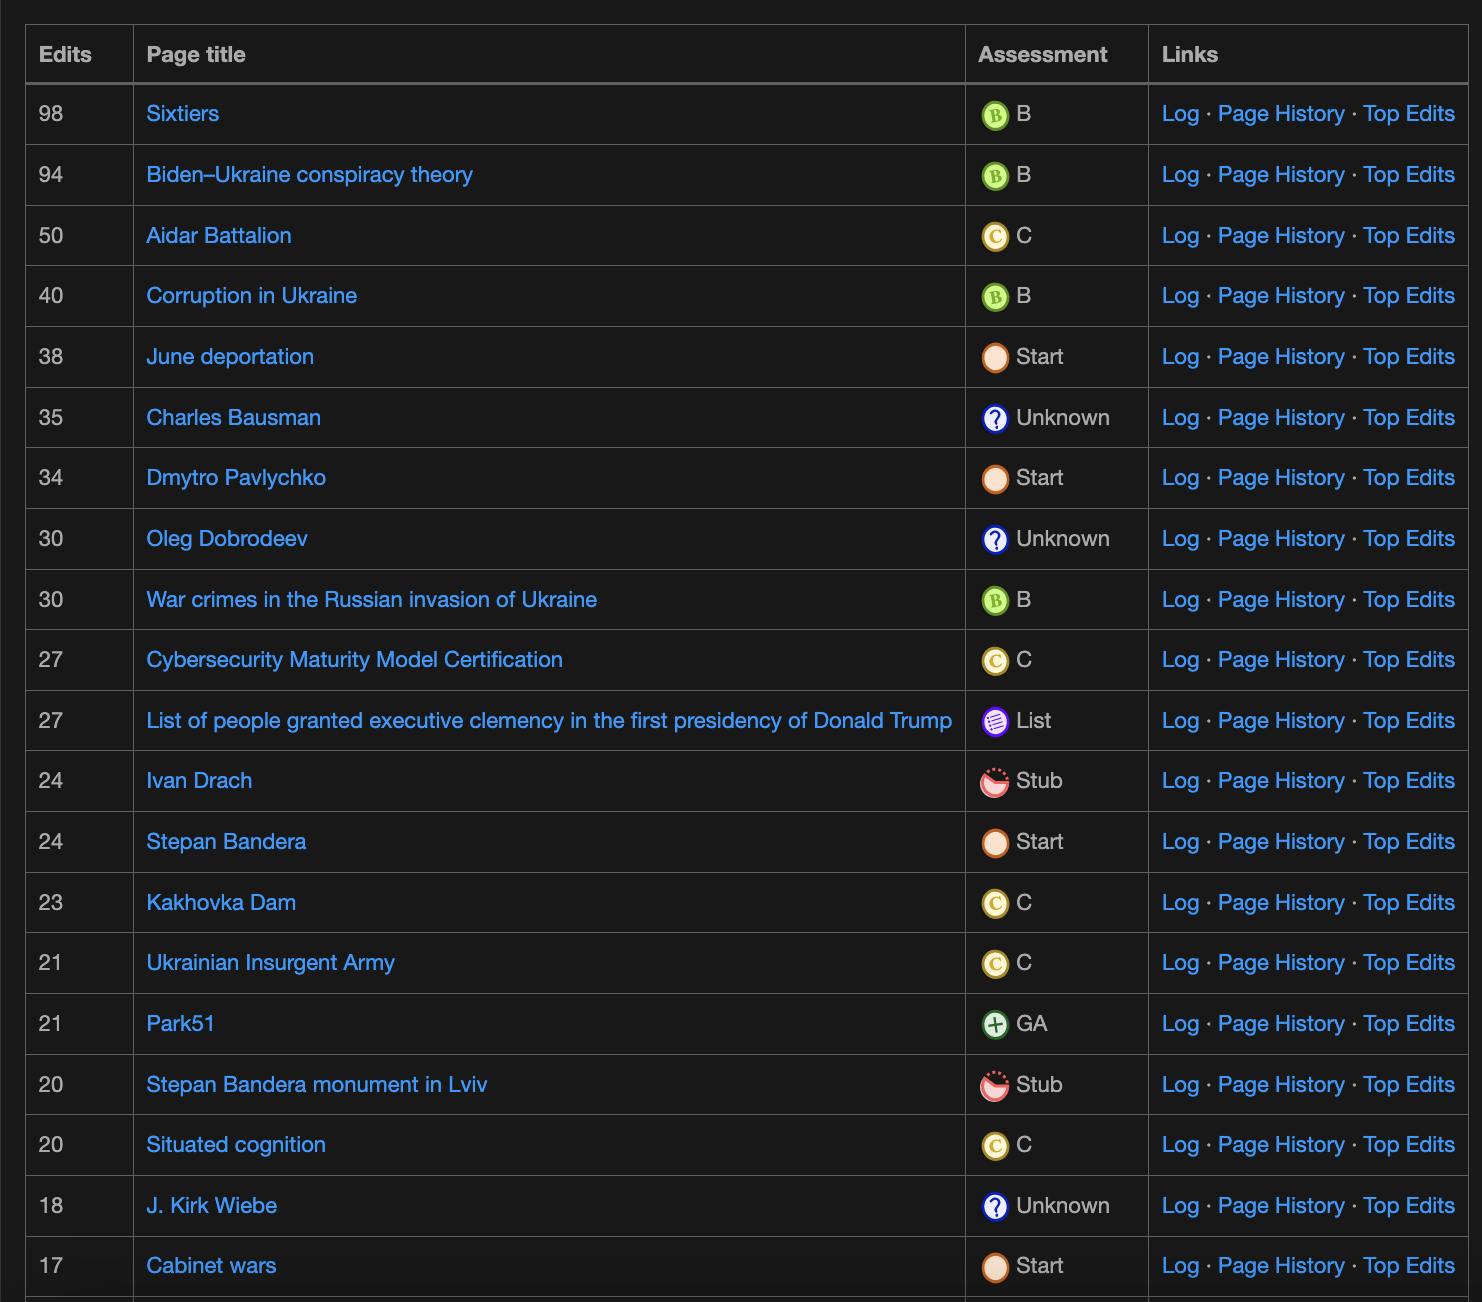Open the Situated cognition page
The image size is (1482, 1302).
pos(236,1145)
